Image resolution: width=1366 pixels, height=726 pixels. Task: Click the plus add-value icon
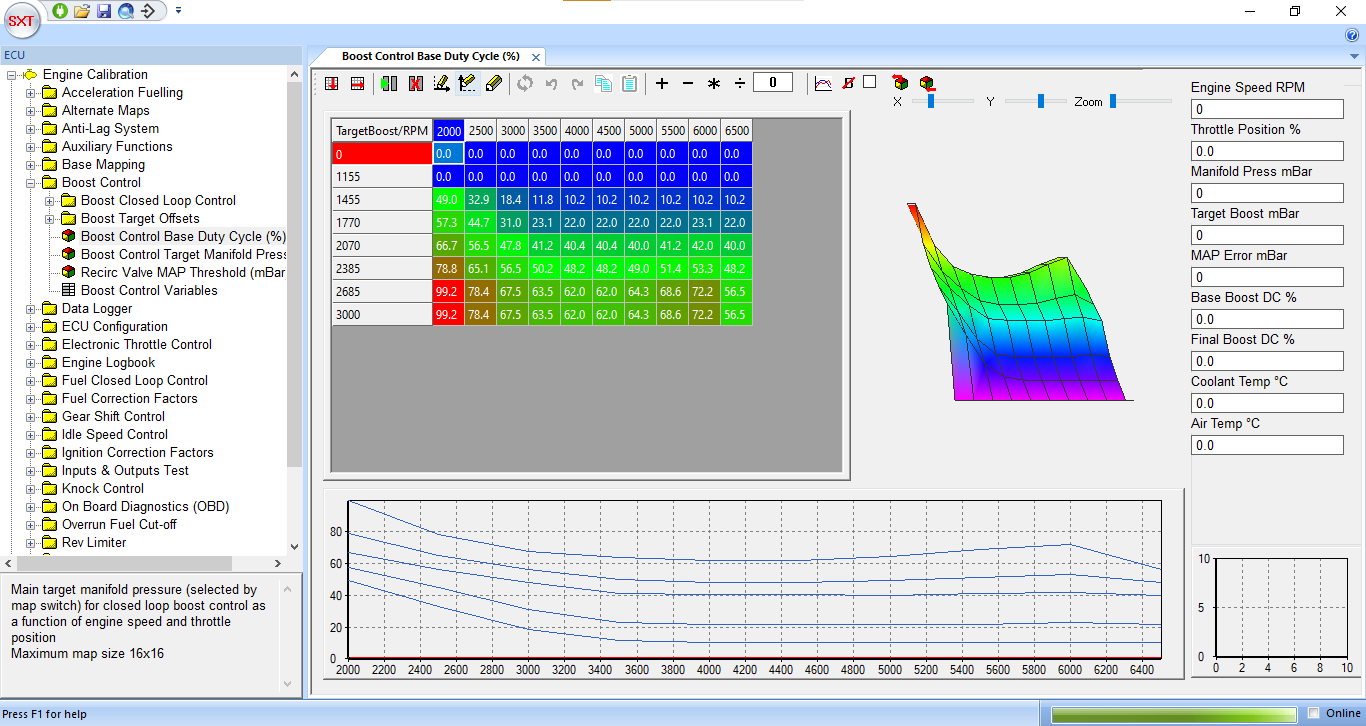[x=662, y=84]
